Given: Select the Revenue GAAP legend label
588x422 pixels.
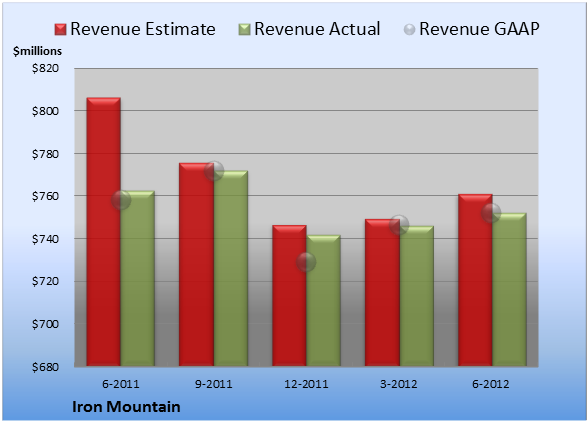Looking at the screenshot, I should [479, 29].
